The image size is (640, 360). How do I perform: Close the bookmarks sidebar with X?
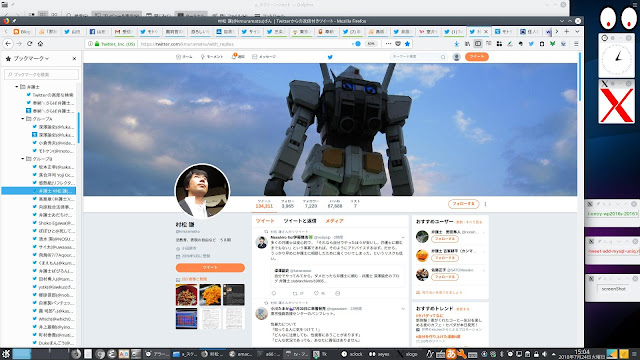pyautogui.click(x=74, y=59)
